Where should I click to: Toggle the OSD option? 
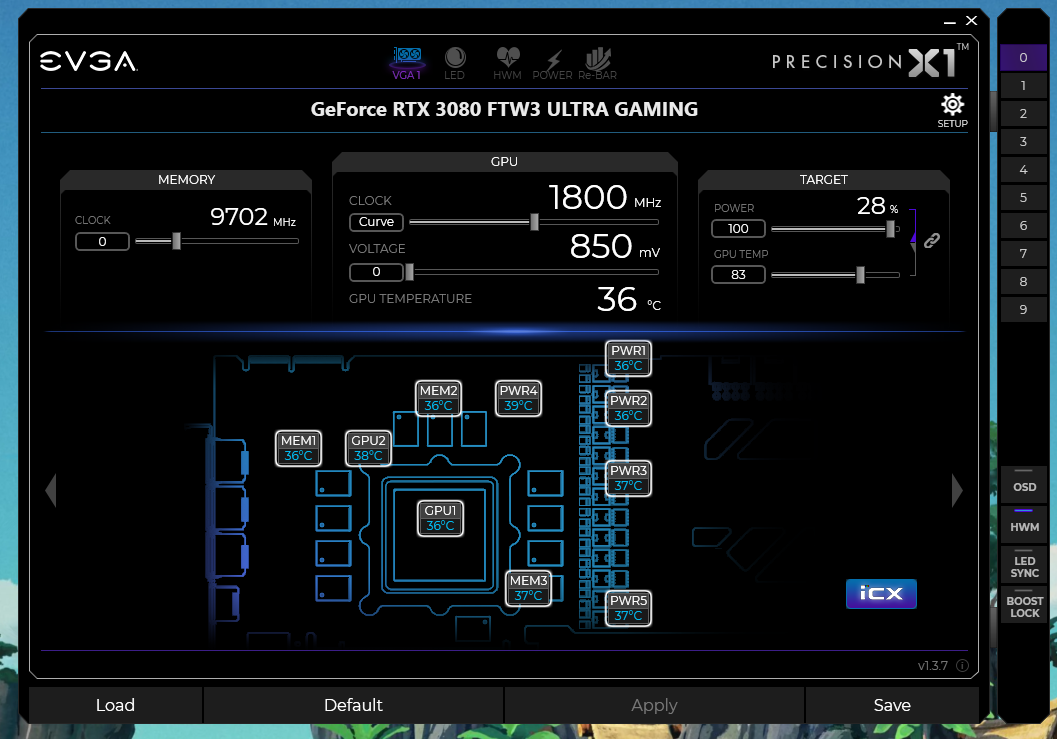tap(1024, 483)
